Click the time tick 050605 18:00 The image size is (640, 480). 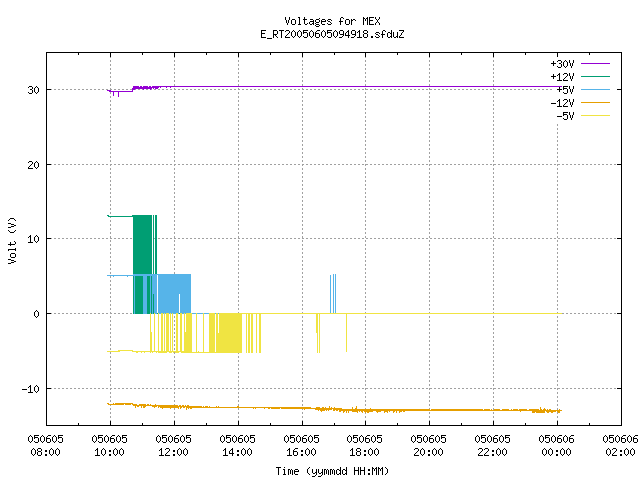pos(365,445)
